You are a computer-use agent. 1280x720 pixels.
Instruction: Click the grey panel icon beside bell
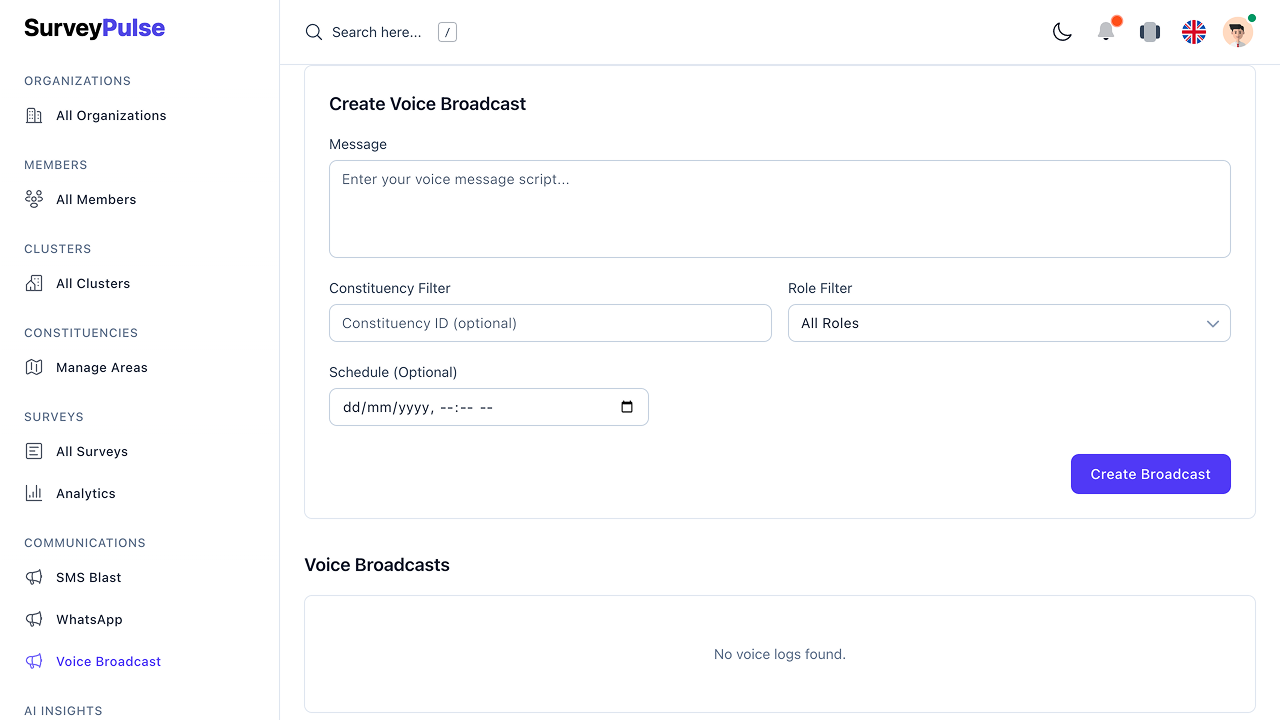(x=1150, y=32)
